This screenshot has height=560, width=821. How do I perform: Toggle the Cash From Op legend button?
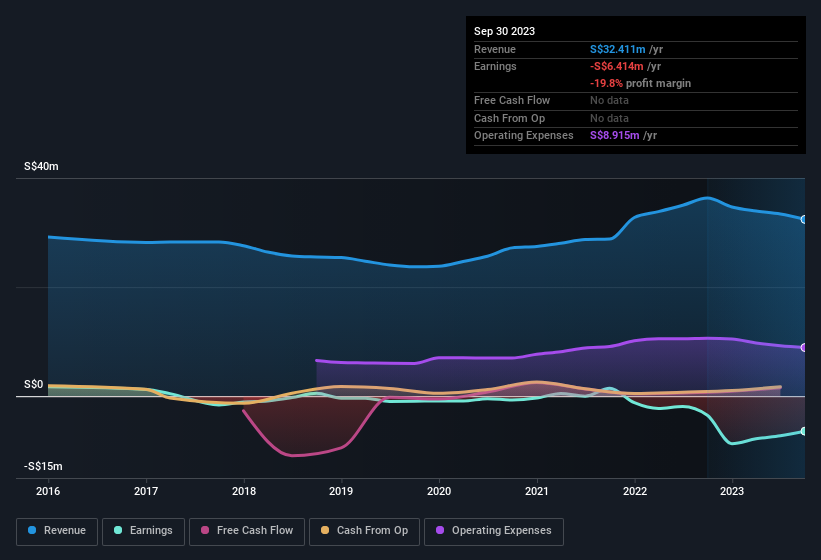[x=364, y=531]
